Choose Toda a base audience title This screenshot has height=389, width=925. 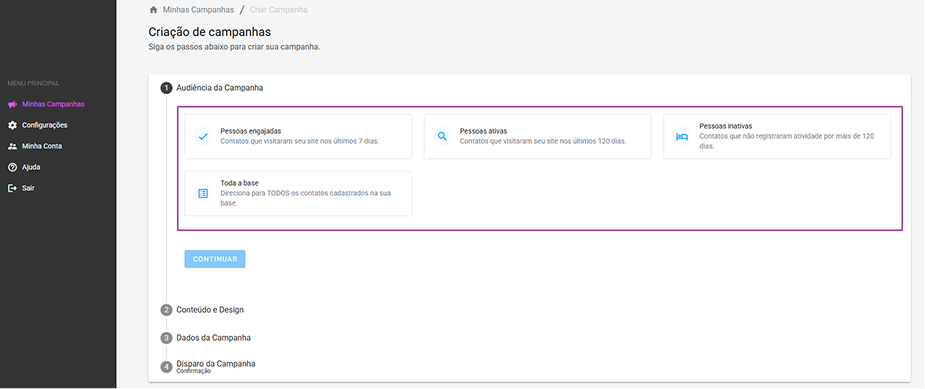240,183
